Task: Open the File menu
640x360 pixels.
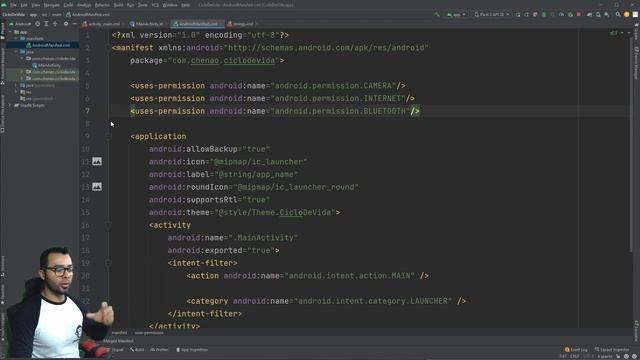Action: [x=13, y=5]
